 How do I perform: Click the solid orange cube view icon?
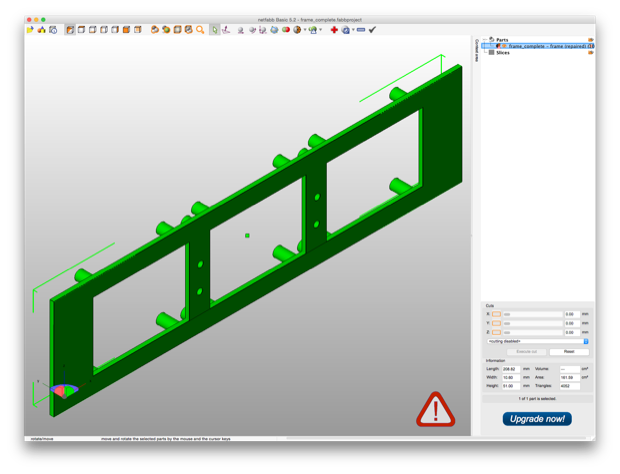[126, 30]
